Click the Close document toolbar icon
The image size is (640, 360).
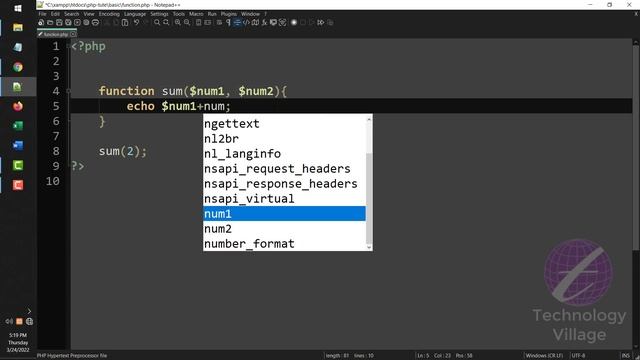(77, 22)
